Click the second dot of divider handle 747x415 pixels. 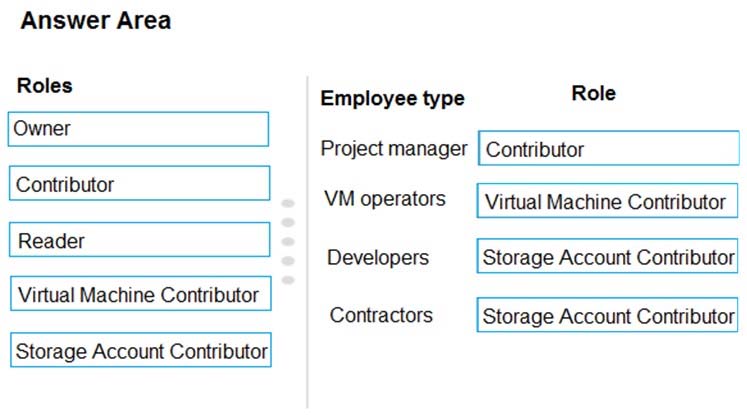click(288, 223)
